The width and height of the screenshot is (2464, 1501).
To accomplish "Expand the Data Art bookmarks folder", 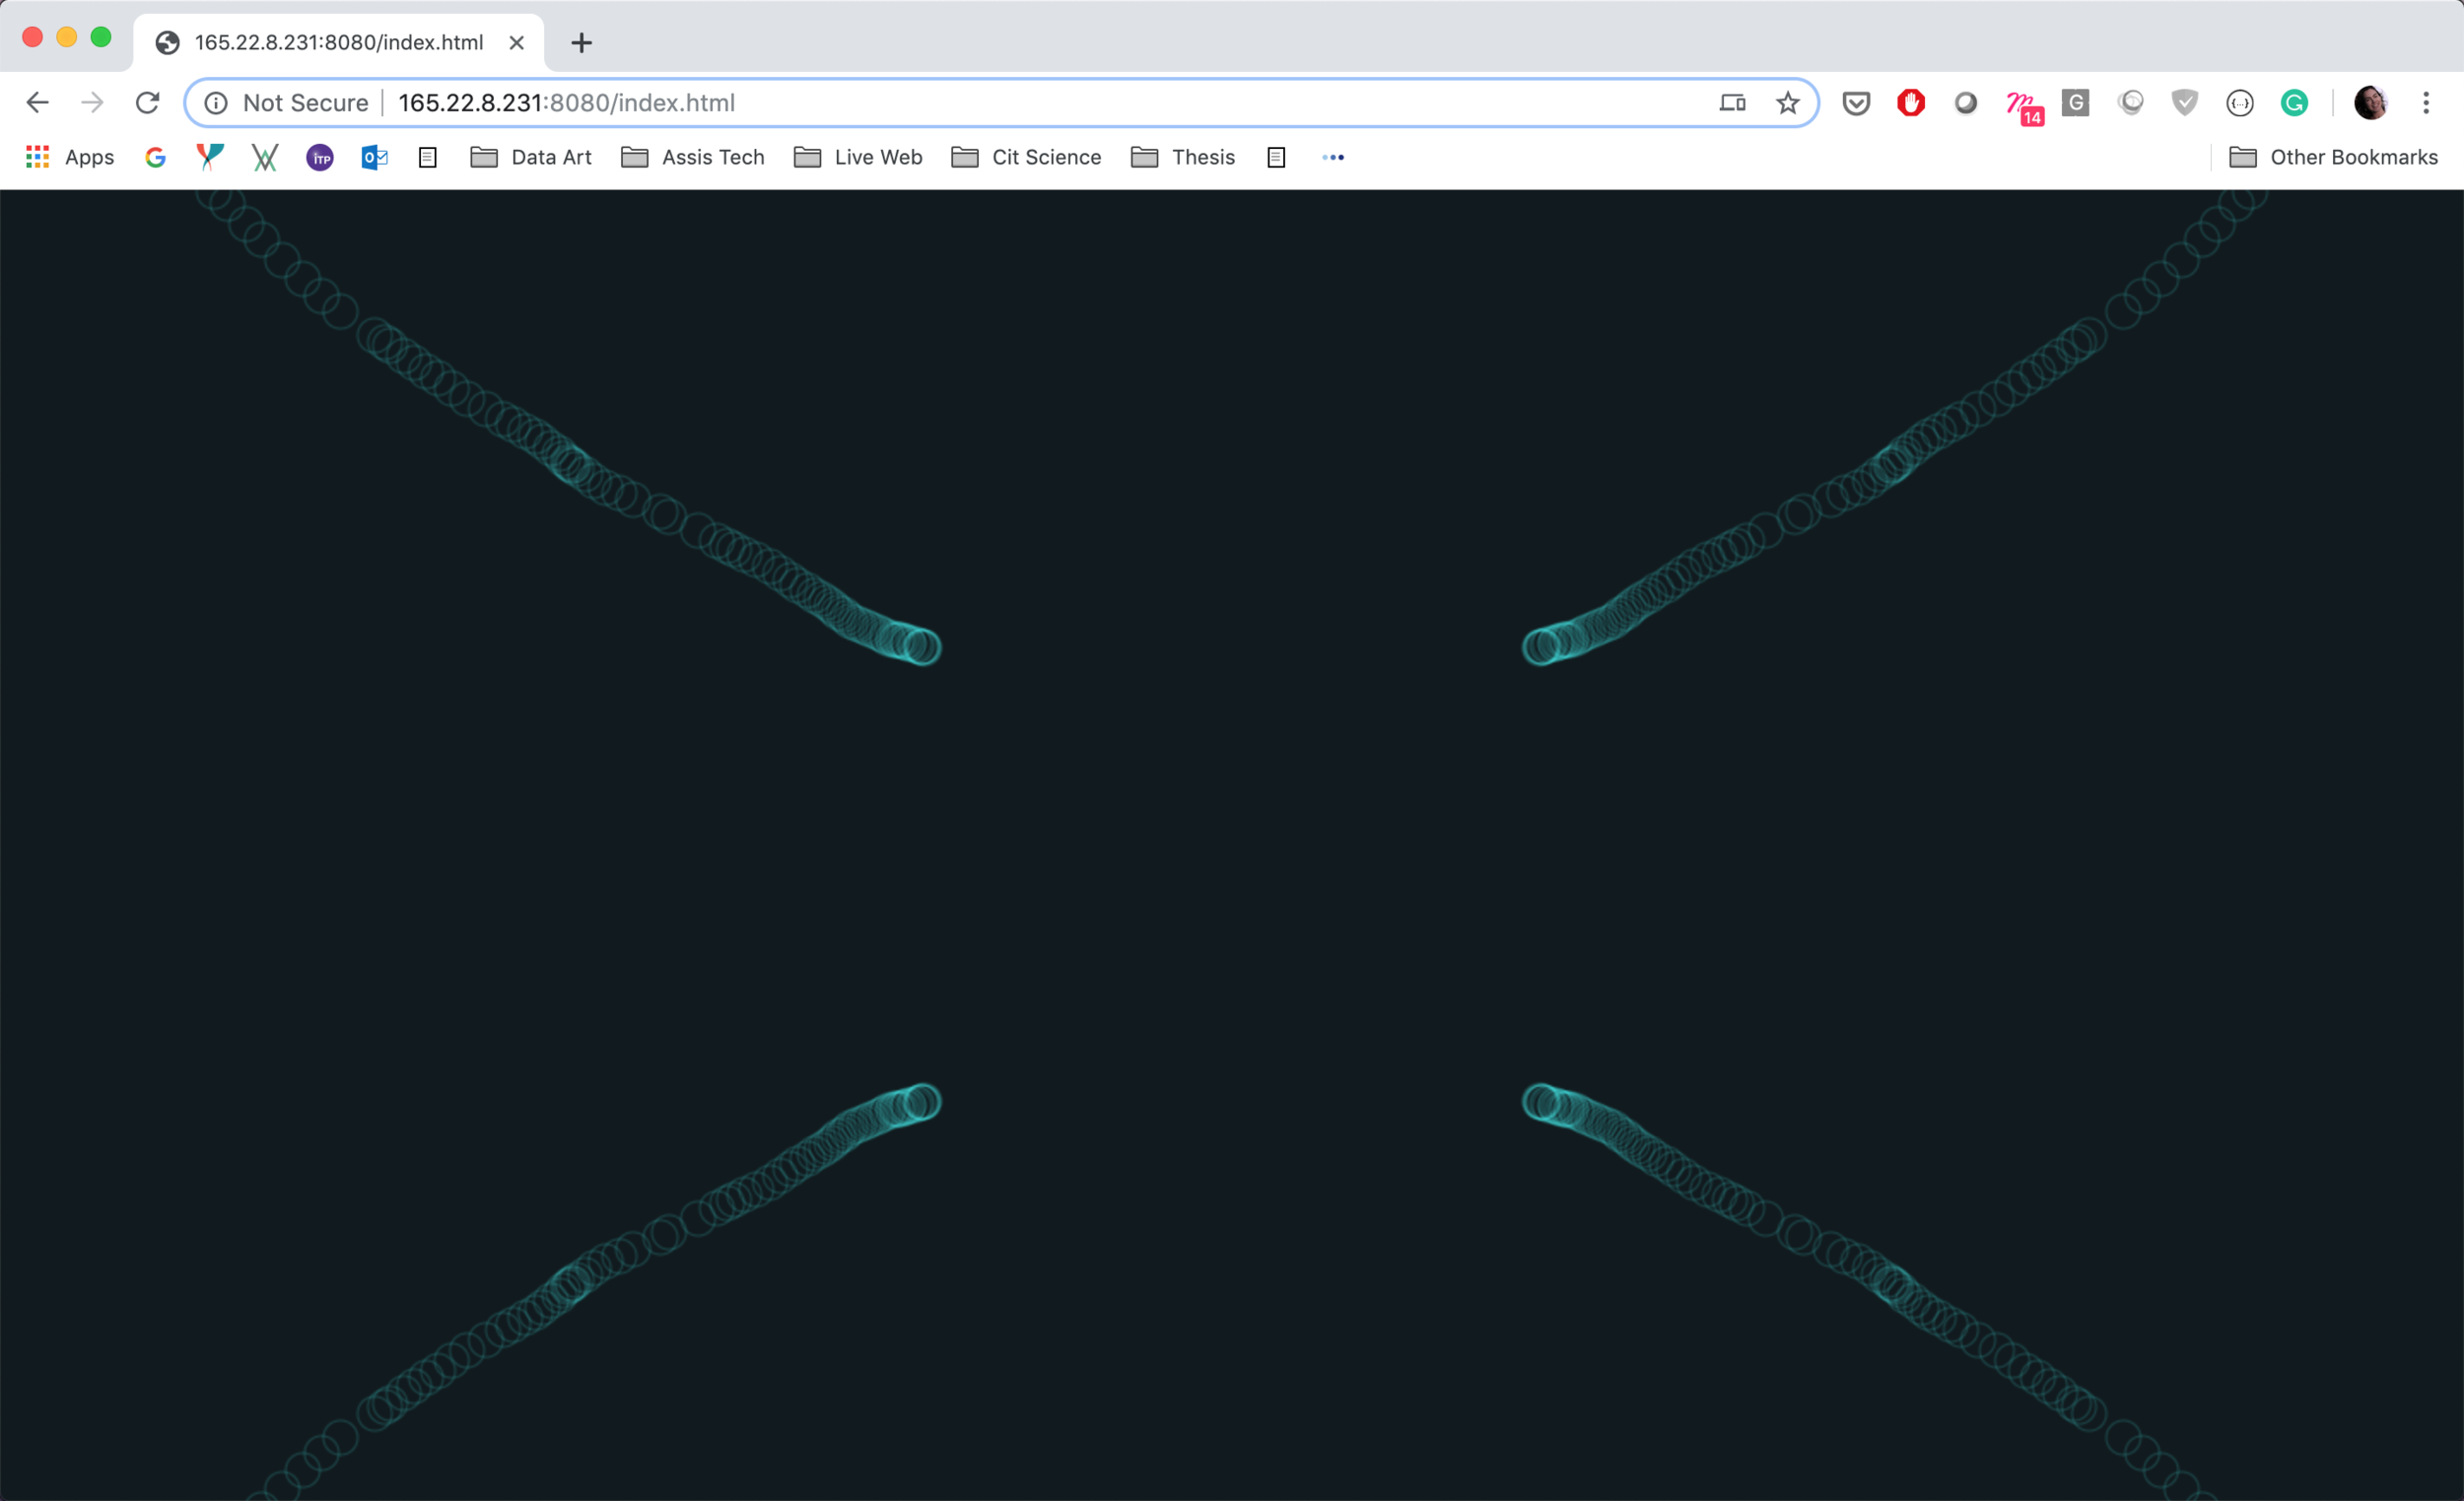I will point(531,157).
